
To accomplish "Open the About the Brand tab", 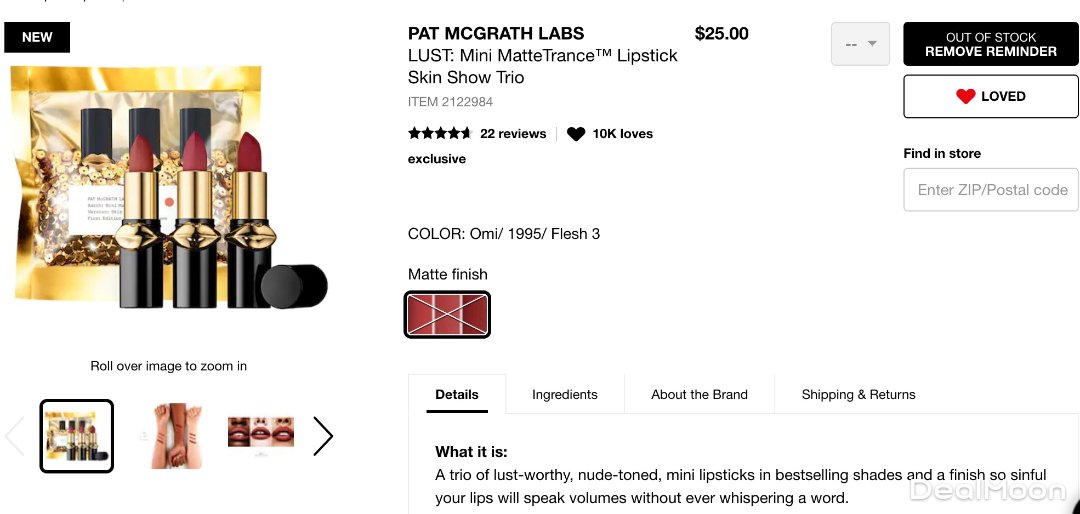I will point(699,394).
